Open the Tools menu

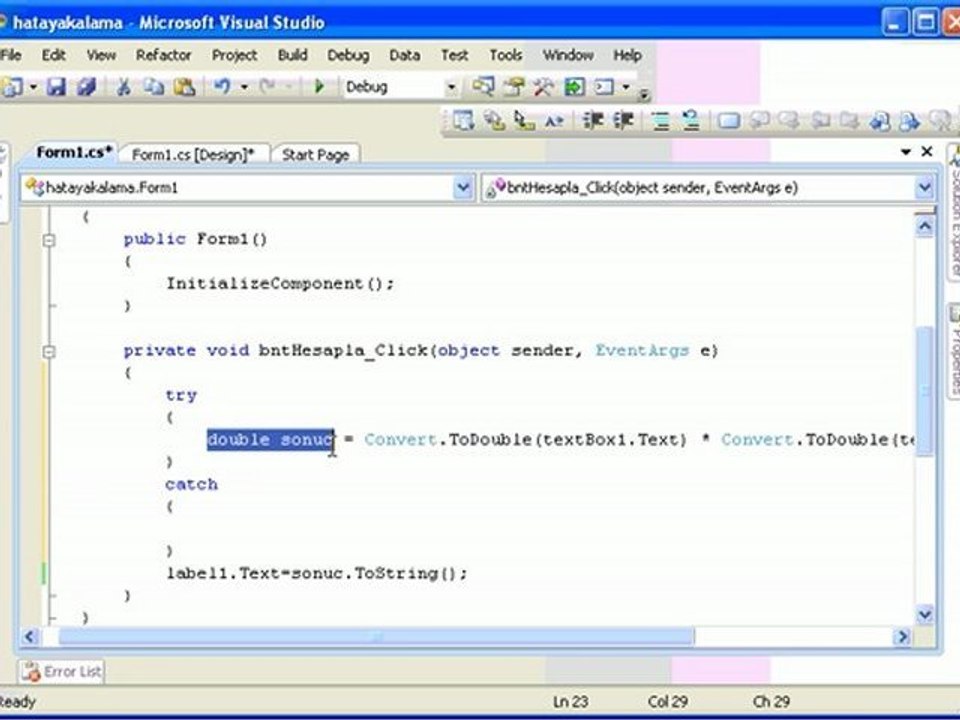point(506,55)
